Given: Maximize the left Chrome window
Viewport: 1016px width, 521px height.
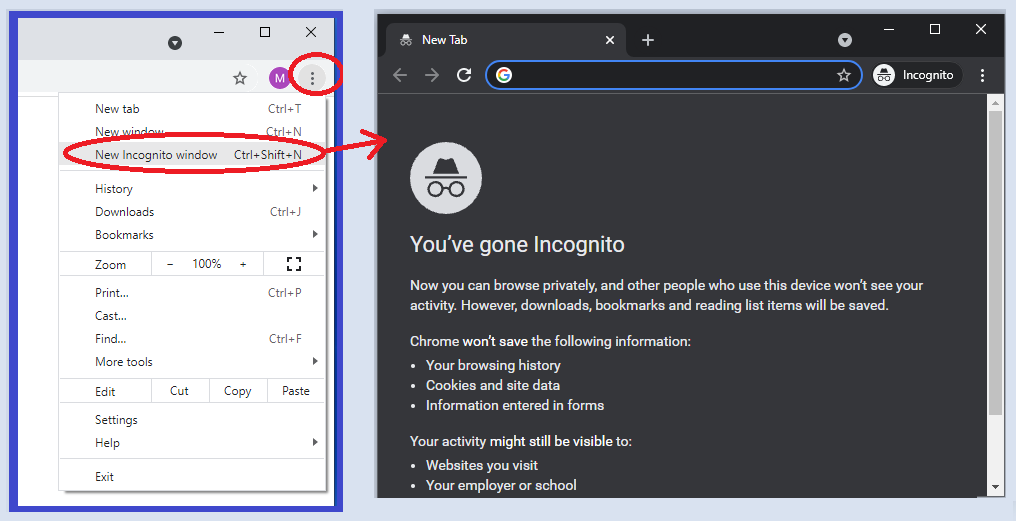Looking at the screenshot, I should 265,32.
